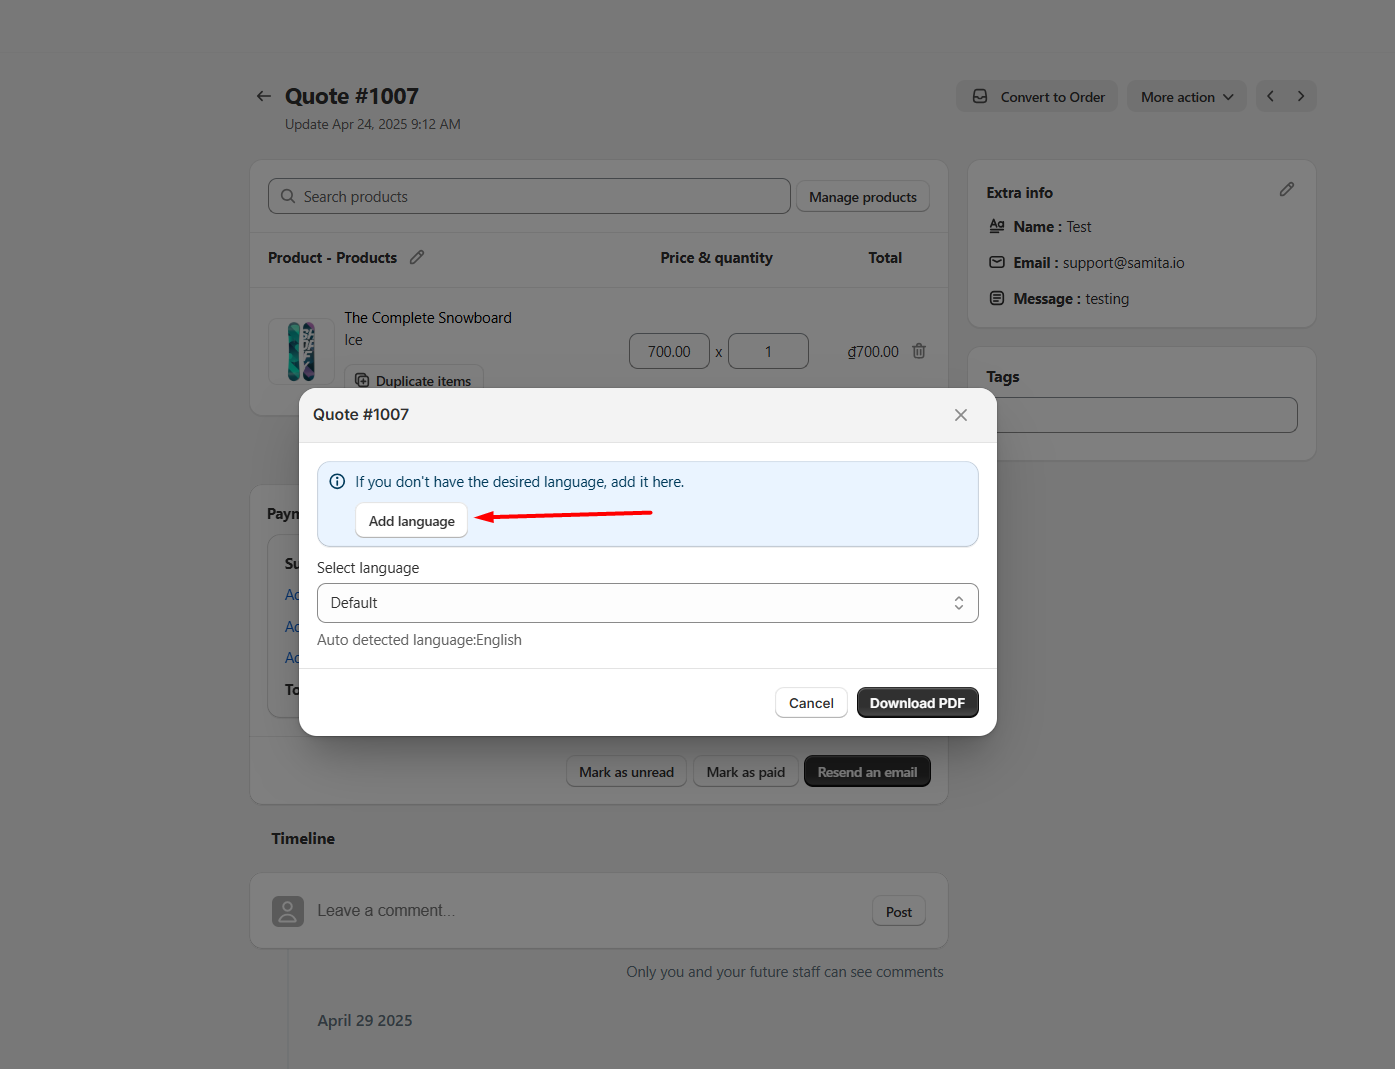
Task: Click Auto detected language:English text
Action: pos(419,640)
